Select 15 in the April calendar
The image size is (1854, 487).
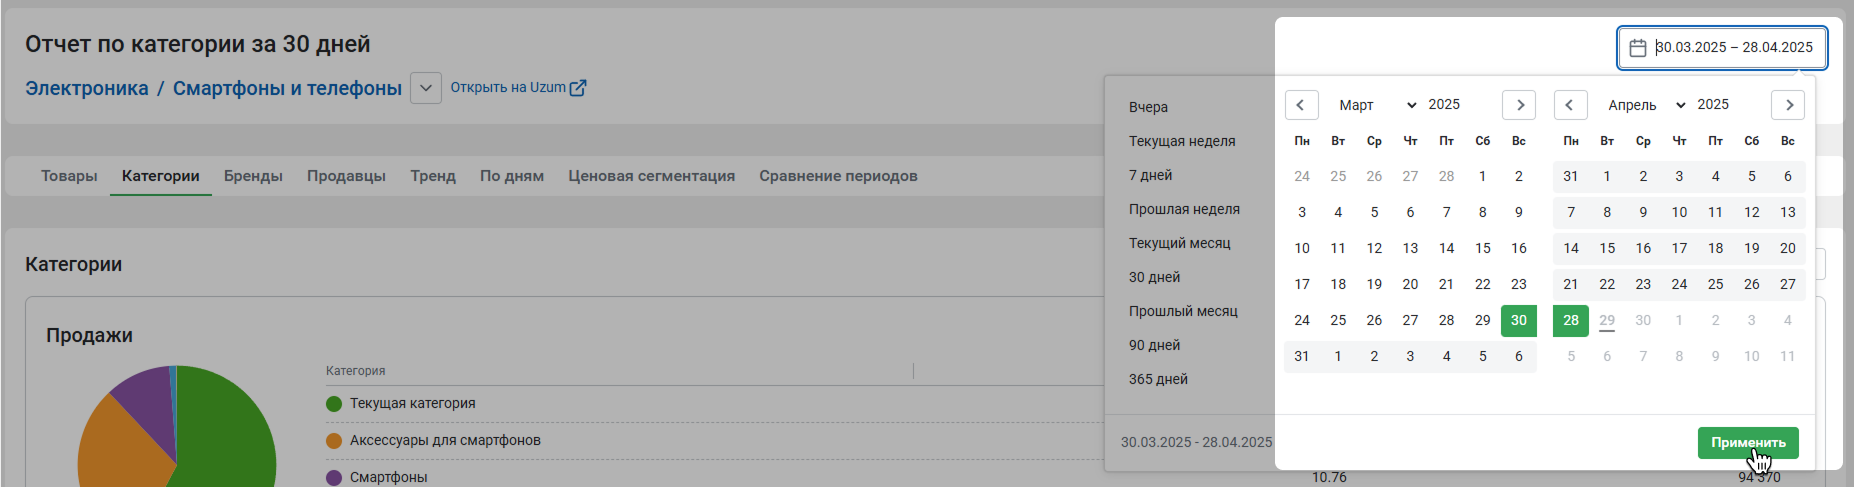[x=1607, y=248]
